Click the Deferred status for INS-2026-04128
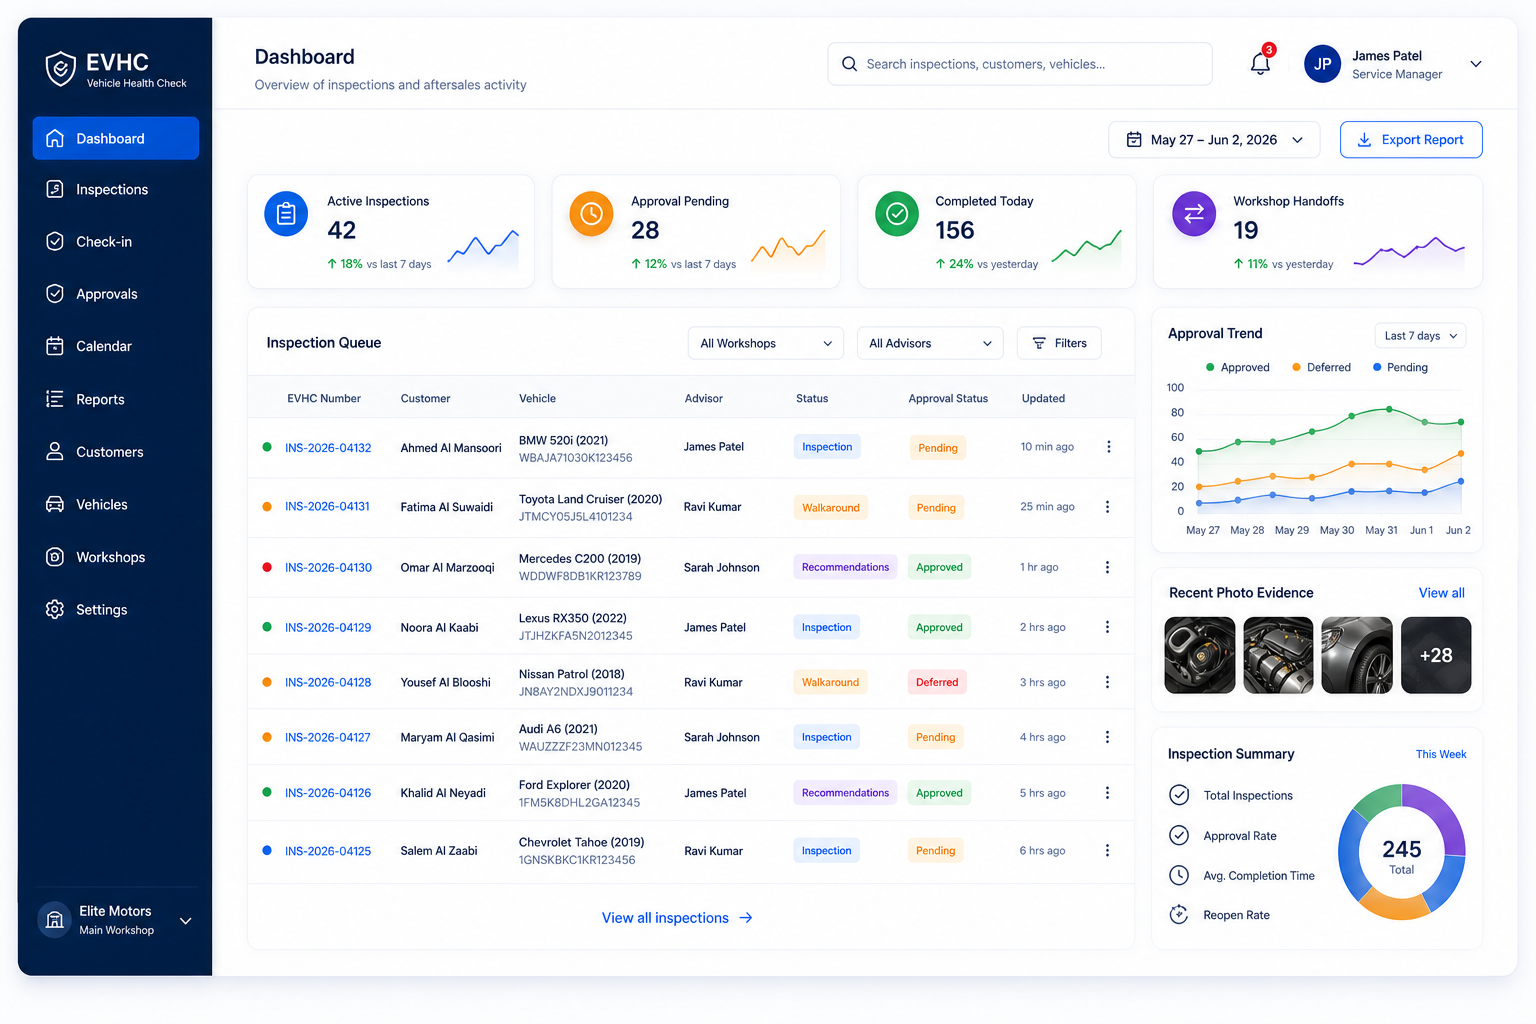The image size is (1536, 1024). [937, 682]
